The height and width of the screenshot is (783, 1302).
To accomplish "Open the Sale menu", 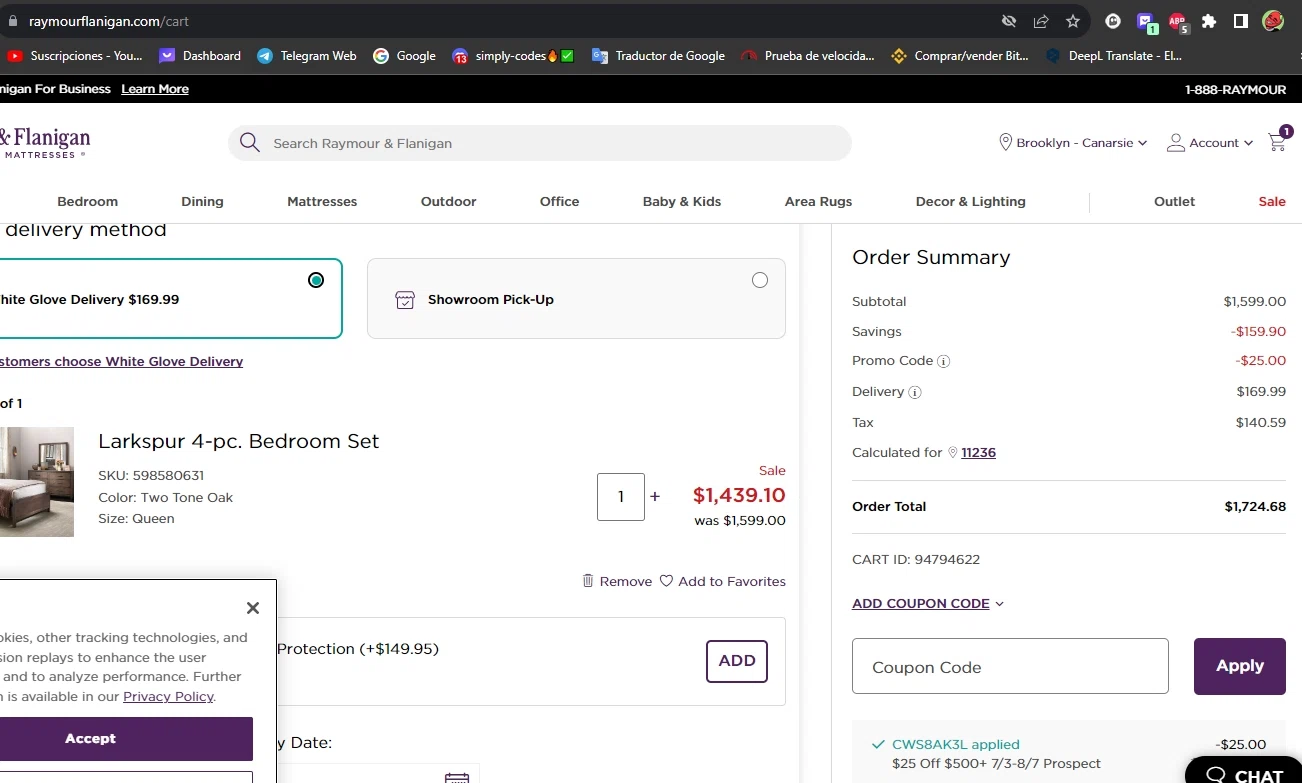I will 1272,201.
